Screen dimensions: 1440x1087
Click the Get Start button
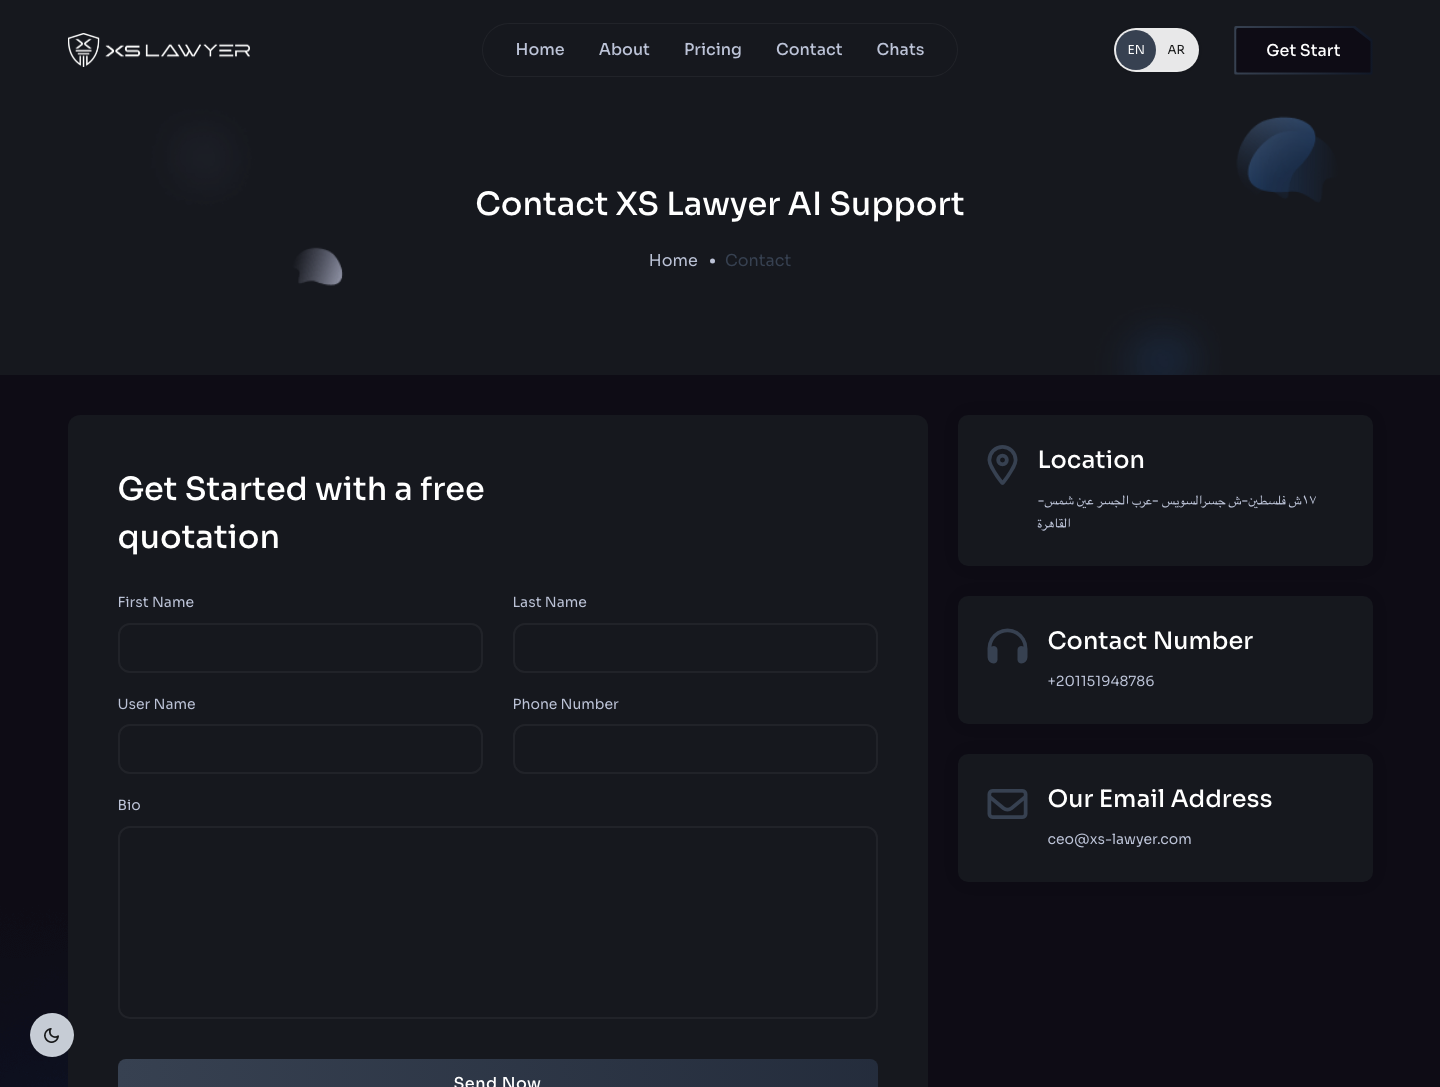pos(1303,50)
